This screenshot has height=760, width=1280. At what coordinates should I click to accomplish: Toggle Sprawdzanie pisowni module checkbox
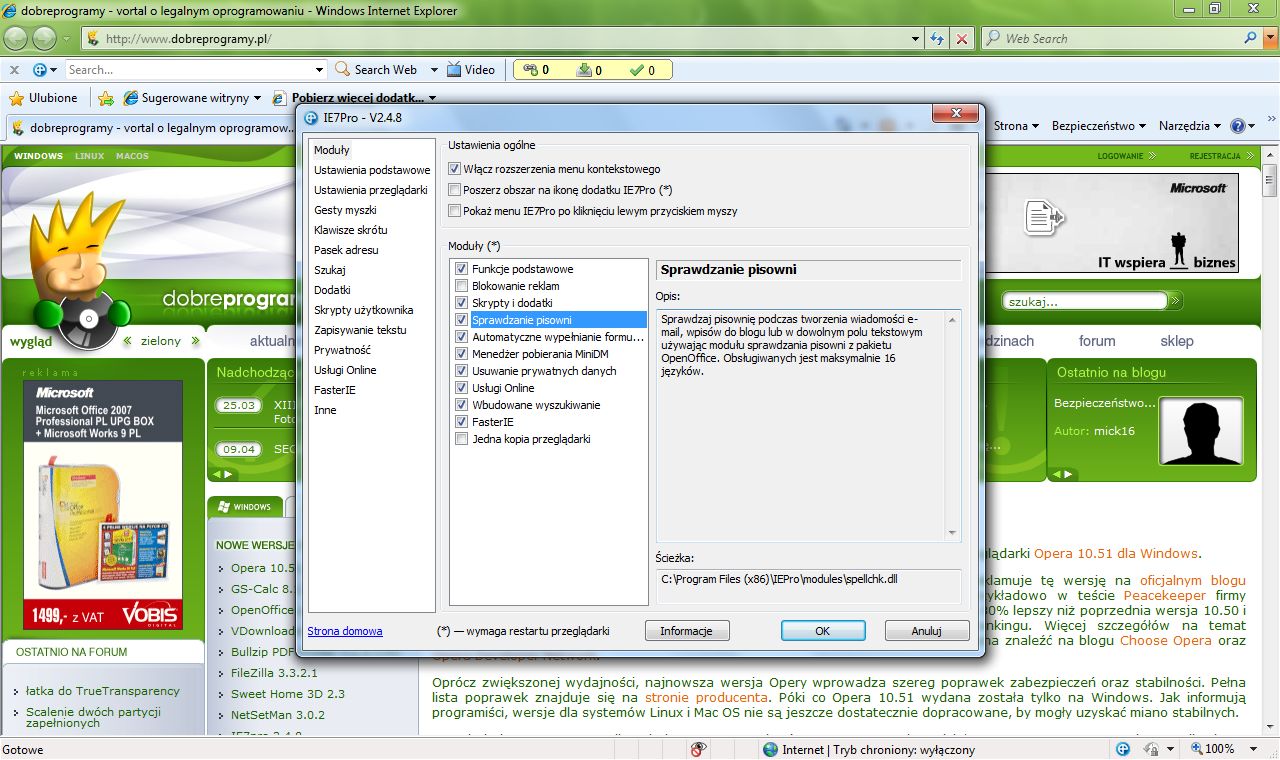coord(461,320)
